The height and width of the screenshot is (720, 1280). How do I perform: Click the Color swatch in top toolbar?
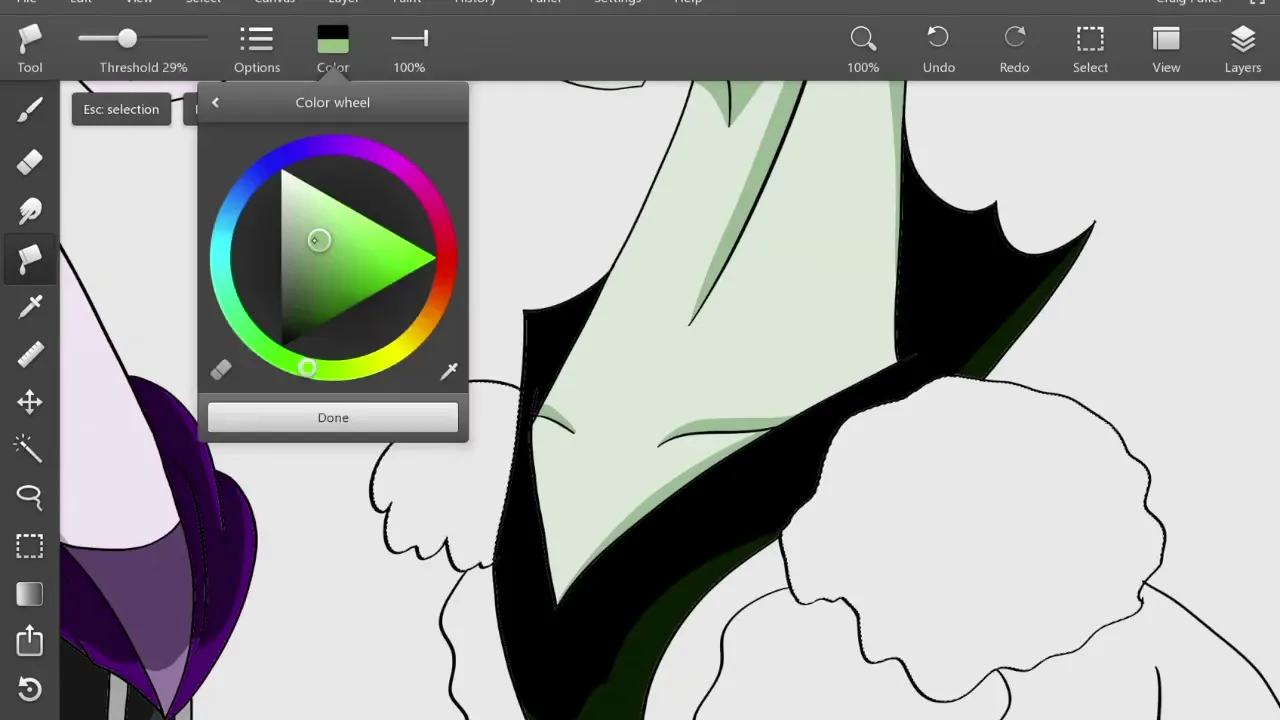333,40
